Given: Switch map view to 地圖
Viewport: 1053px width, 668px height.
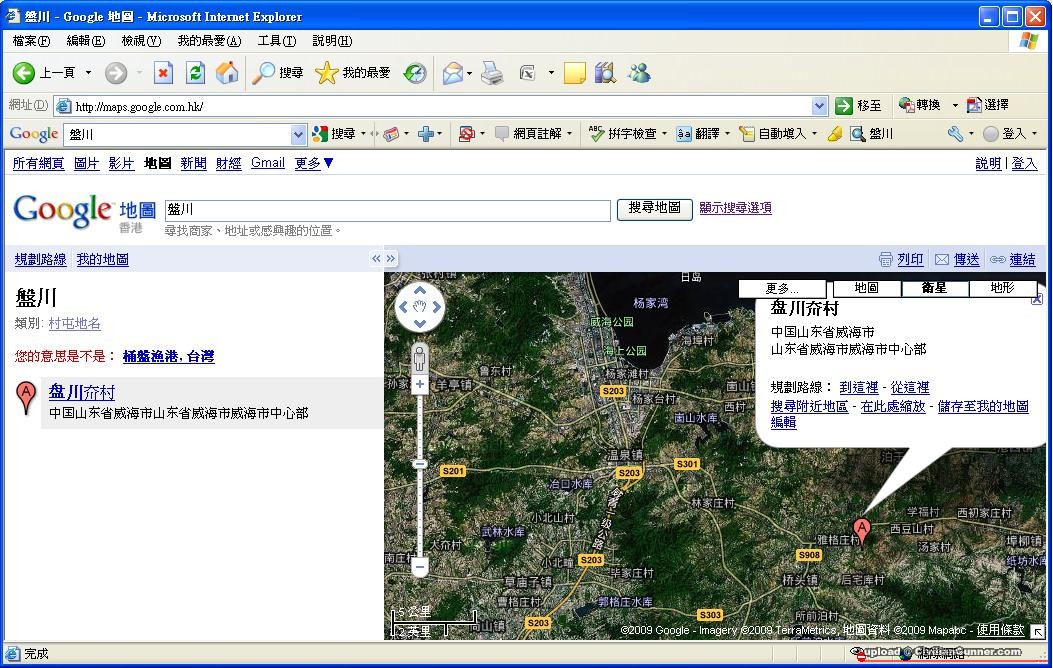Looking at the screenshot, I should click(866, 288).
